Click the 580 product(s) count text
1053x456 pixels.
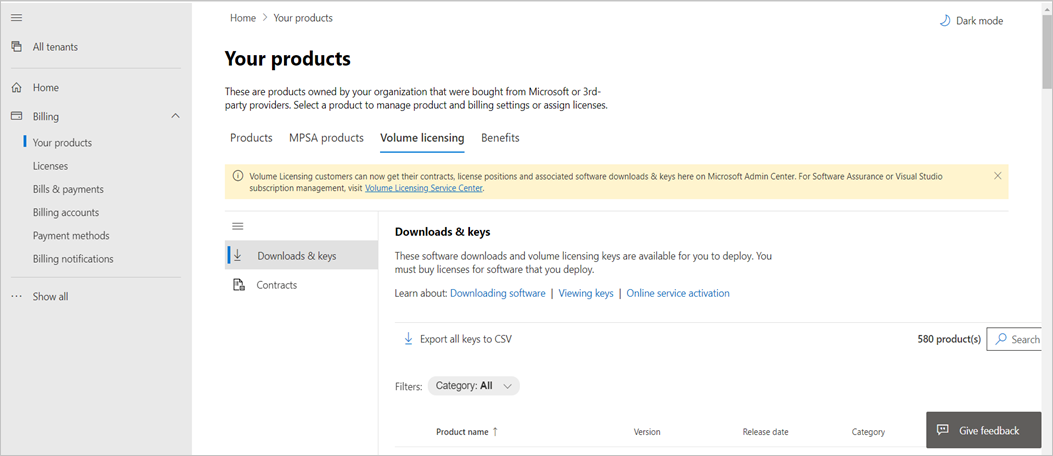[x=949, y=339]
